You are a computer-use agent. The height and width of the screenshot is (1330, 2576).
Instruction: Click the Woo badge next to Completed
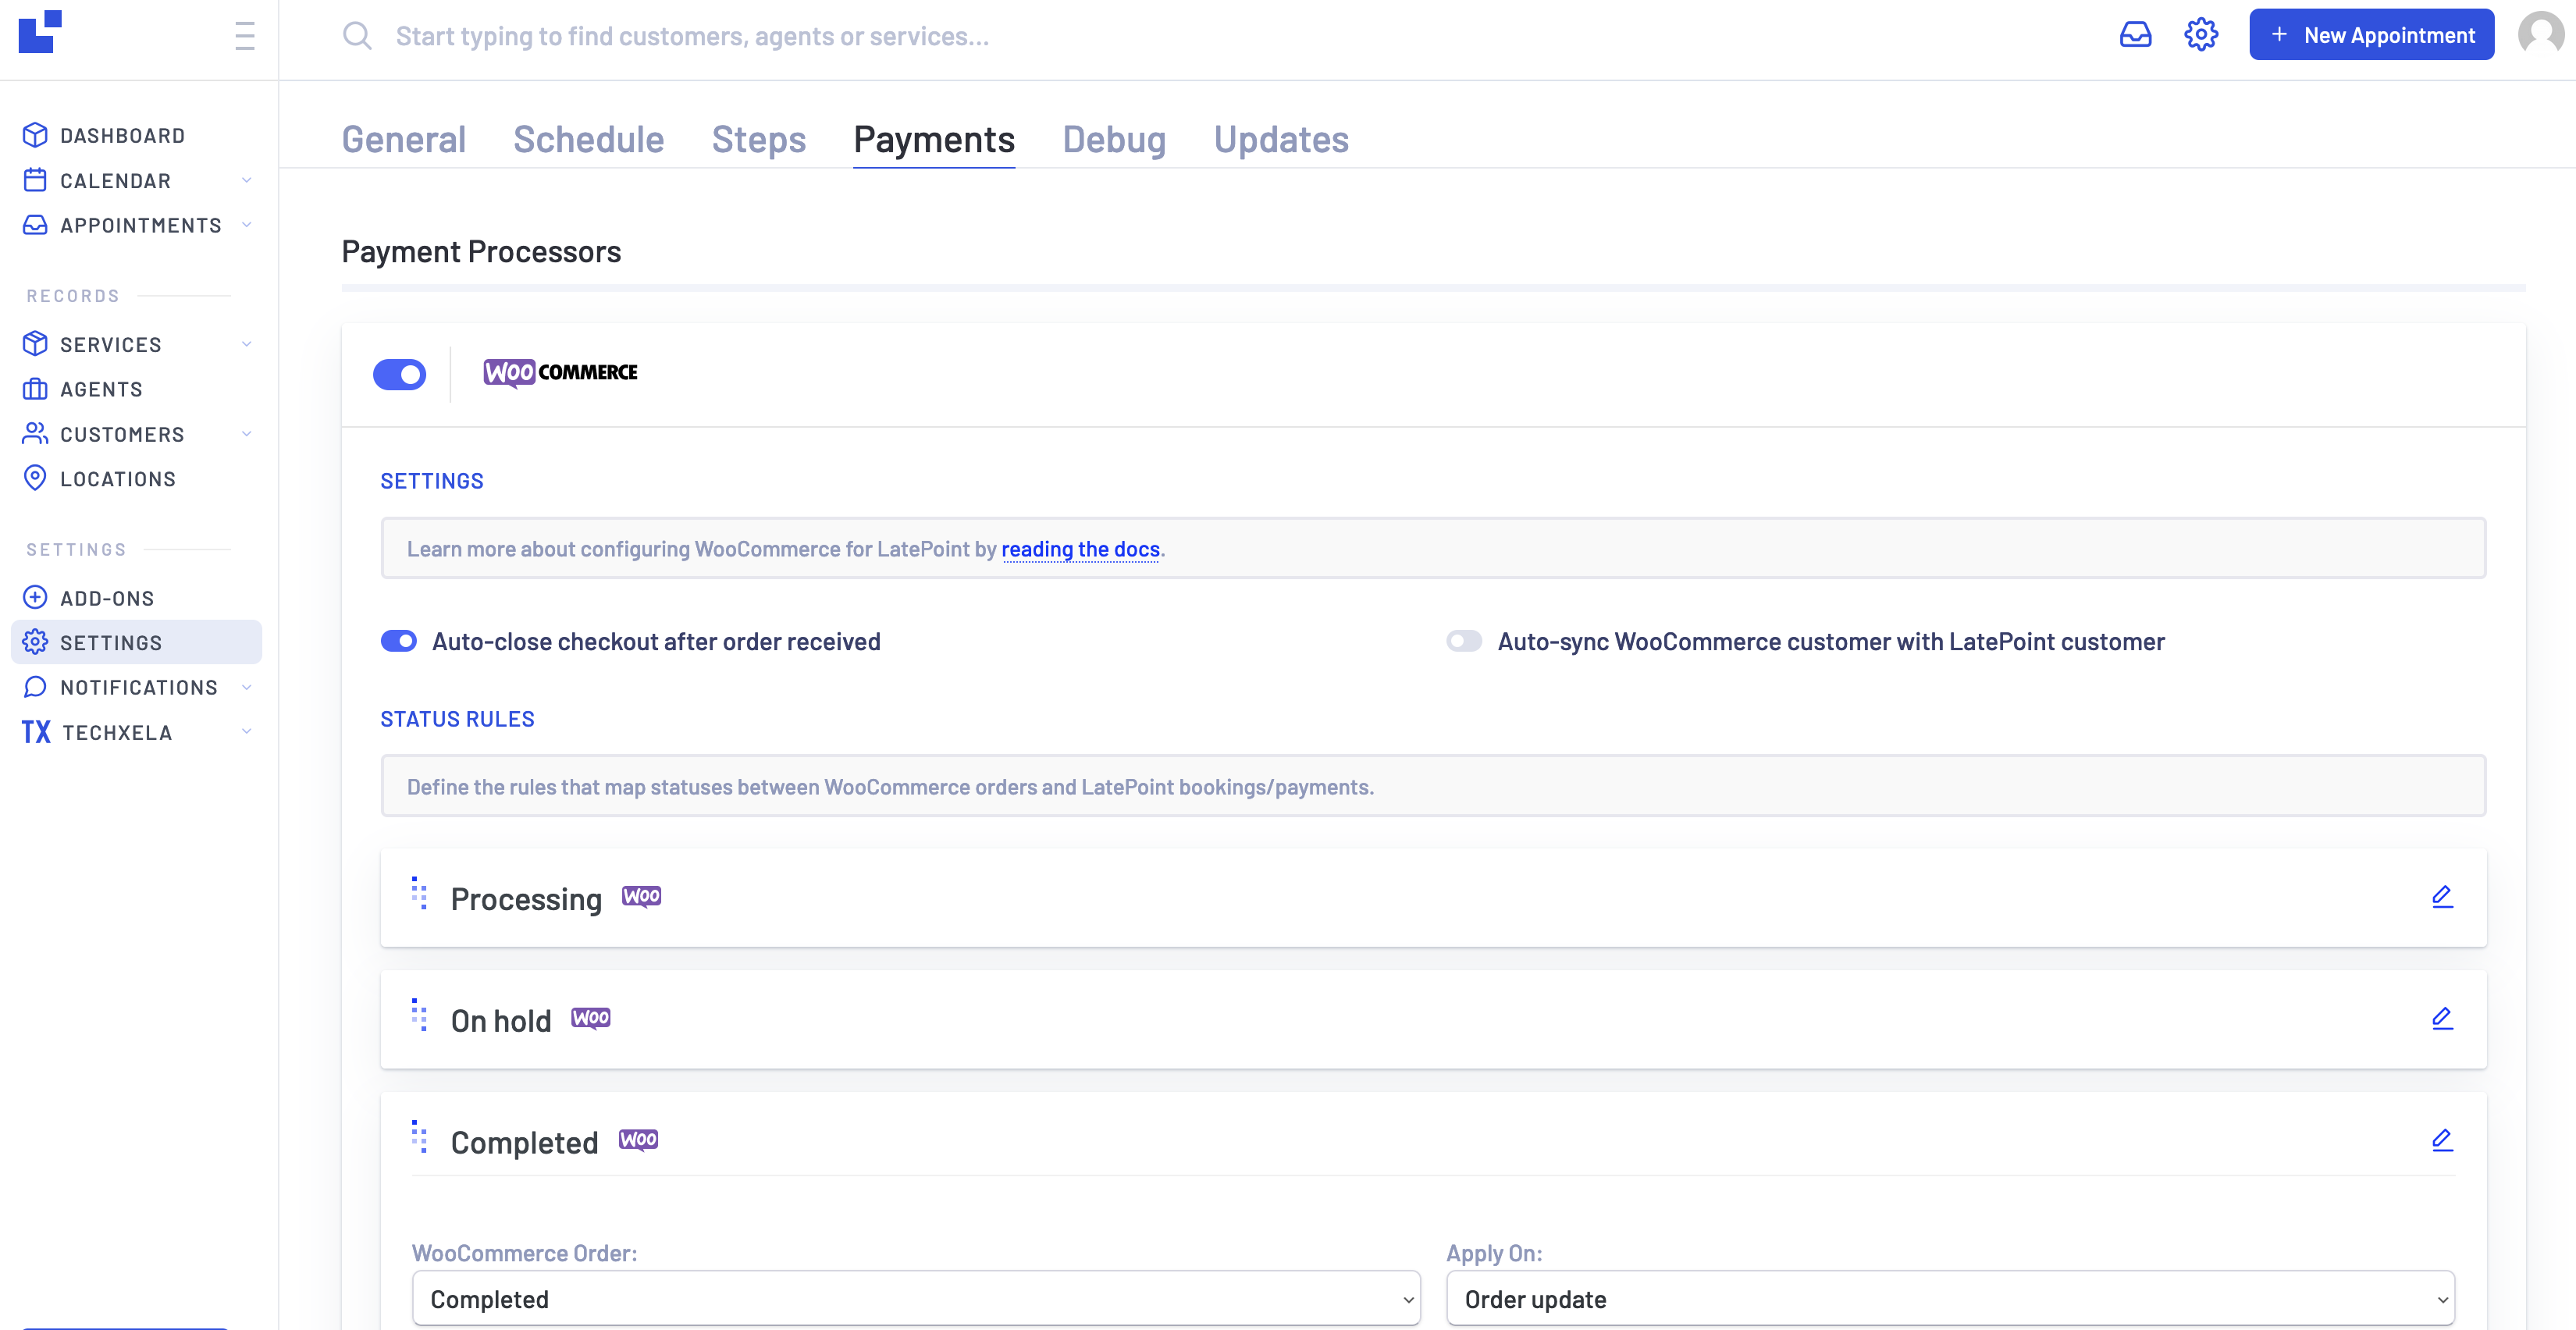tap(638, 1140)
